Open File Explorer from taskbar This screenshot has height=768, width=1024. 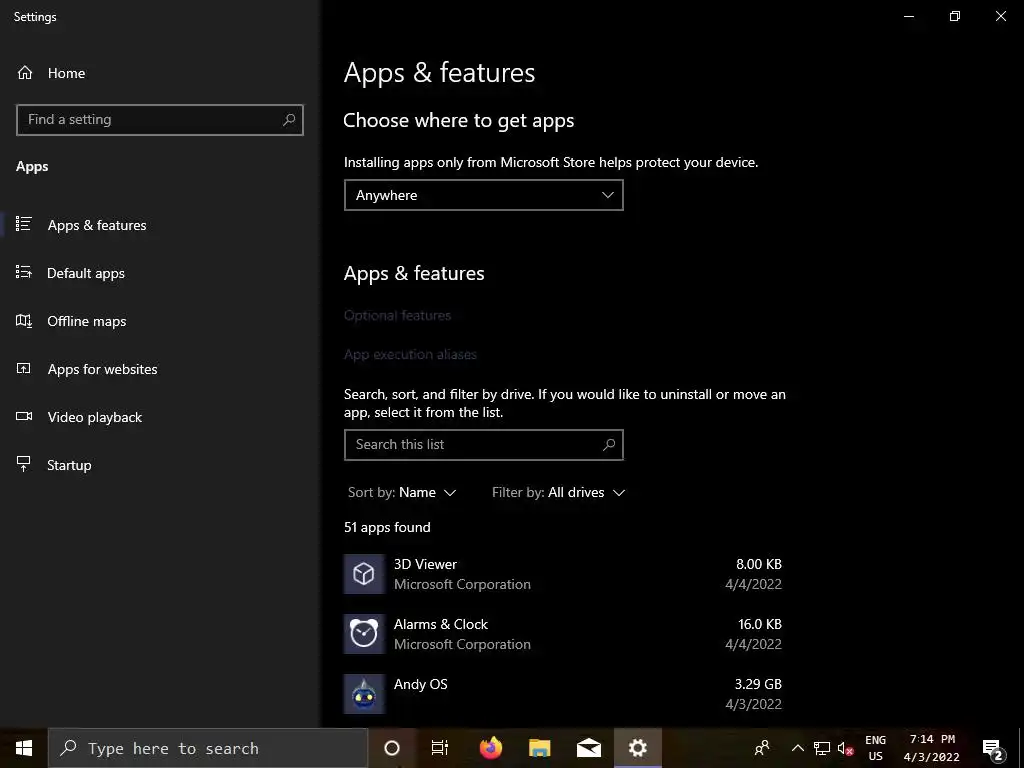pyautogui.click(x=539, y=748)
